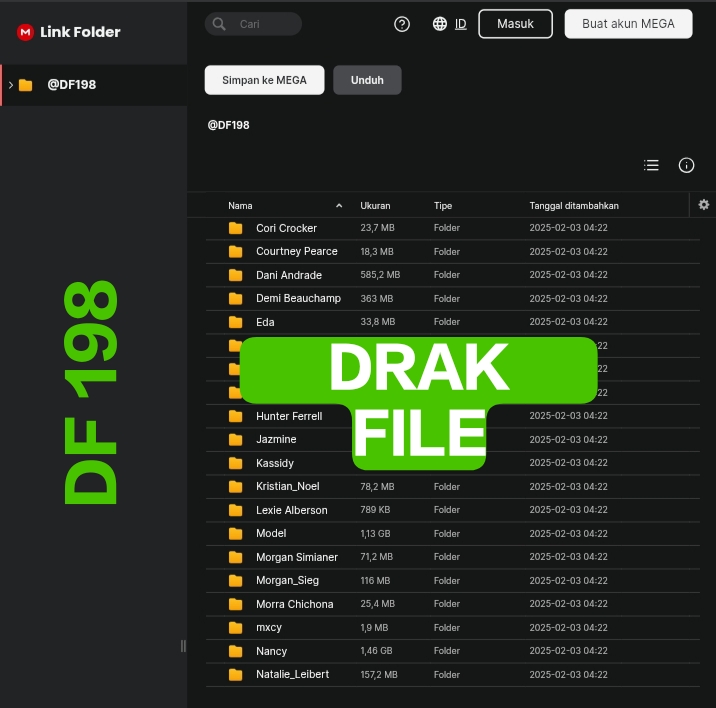Image resolution: width=716 pixels, height=708 pixels.
Task: Click the Cori Crocker folder icon
Action: click(236, 228)
